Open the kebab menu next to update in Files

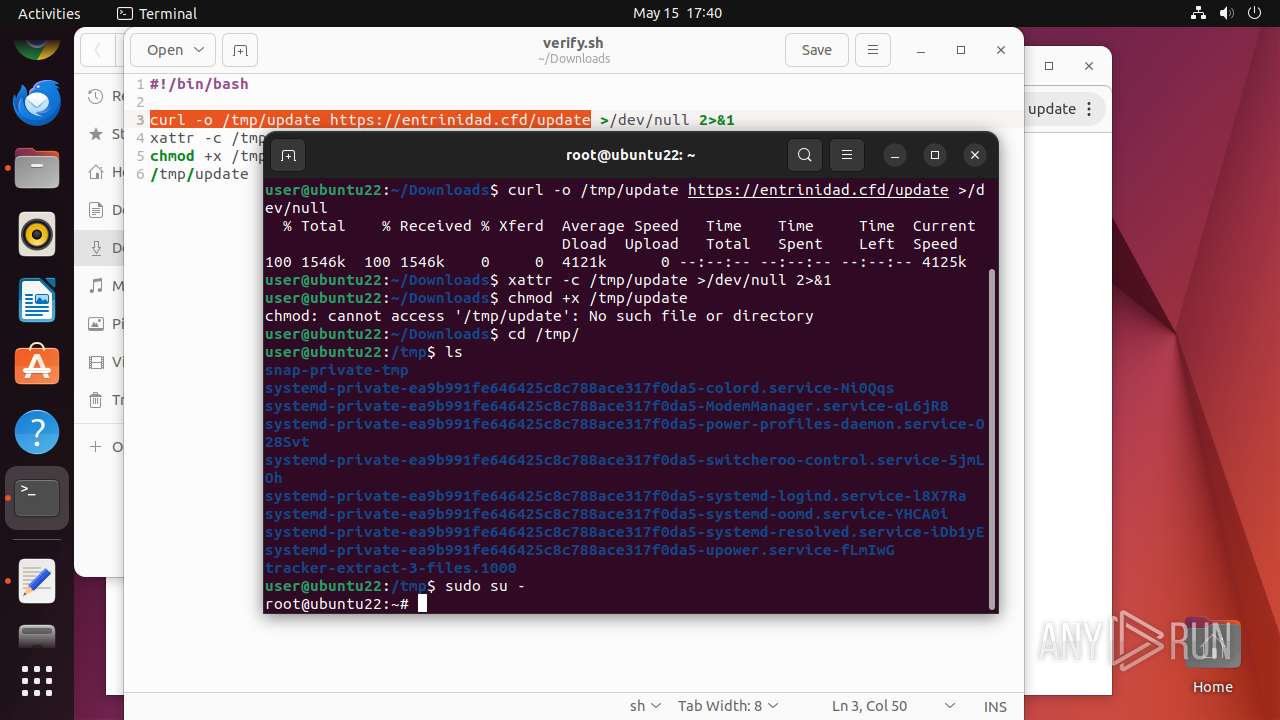tap(1090, 109)
